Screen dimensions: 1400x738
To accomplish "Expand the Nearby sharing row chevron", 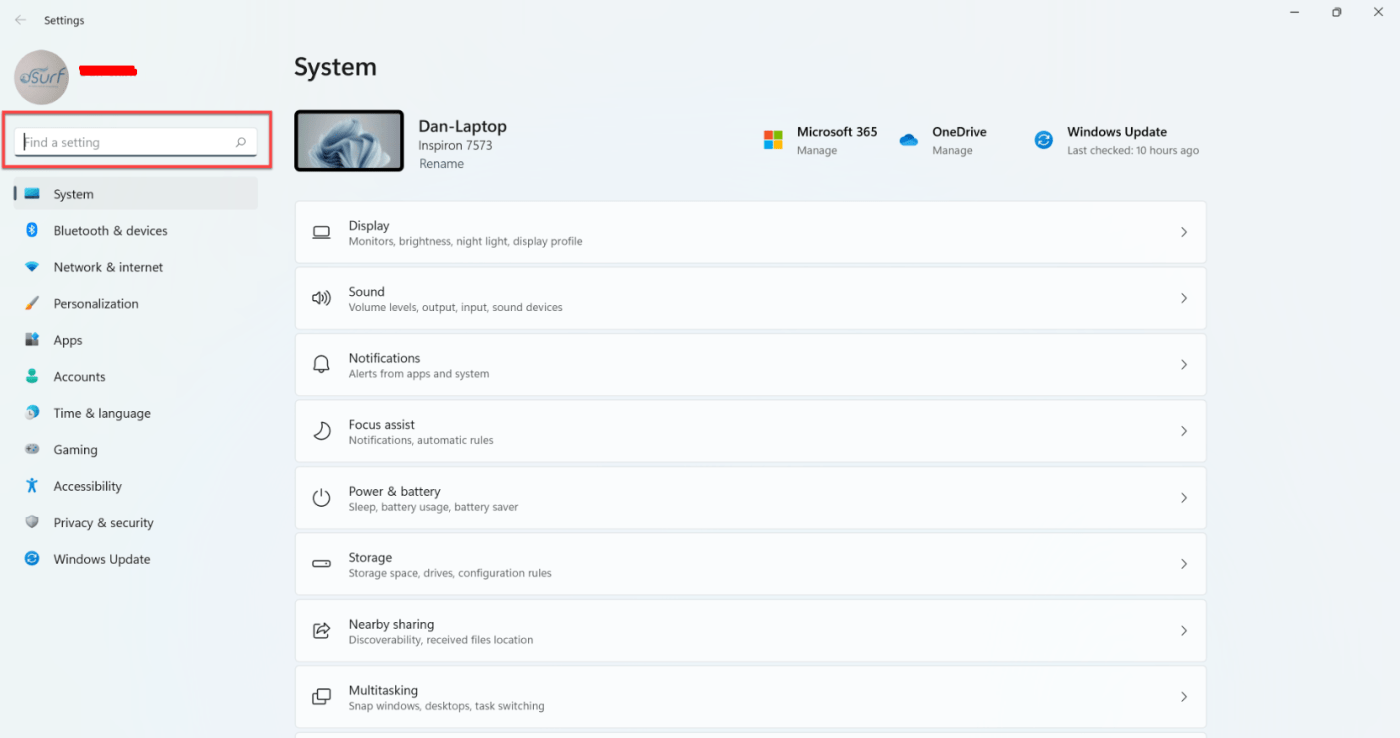I will [1184, 631].
